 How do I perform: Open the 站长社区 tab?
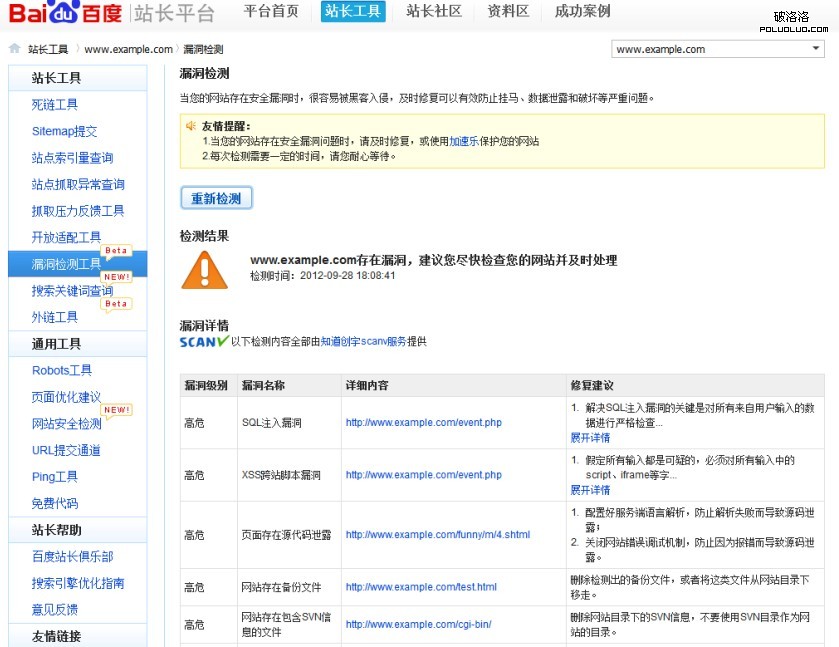point(434,12)
